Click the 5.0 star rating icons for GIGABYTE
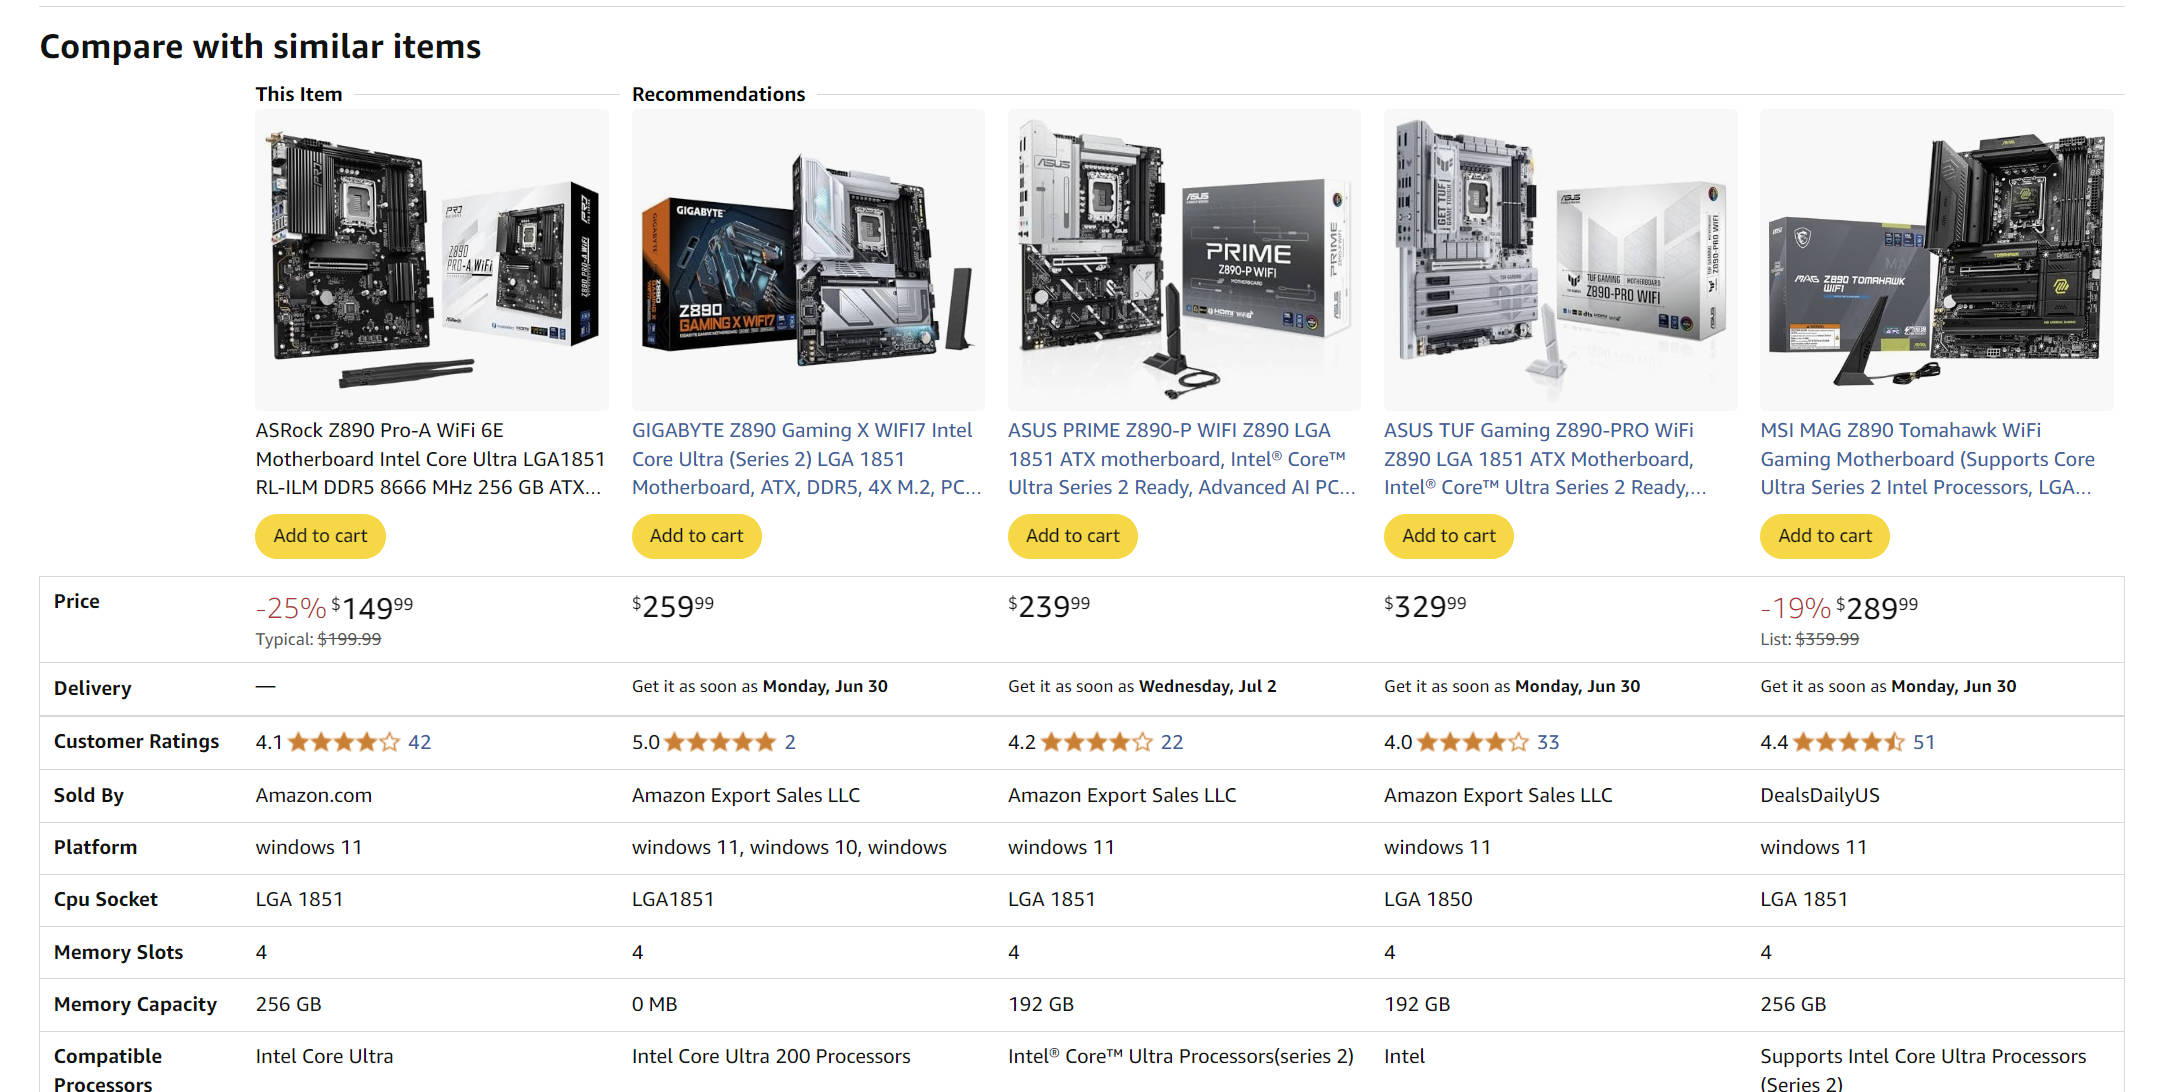This screenshot has width=2164, height=1092. [x=720, y=742]
